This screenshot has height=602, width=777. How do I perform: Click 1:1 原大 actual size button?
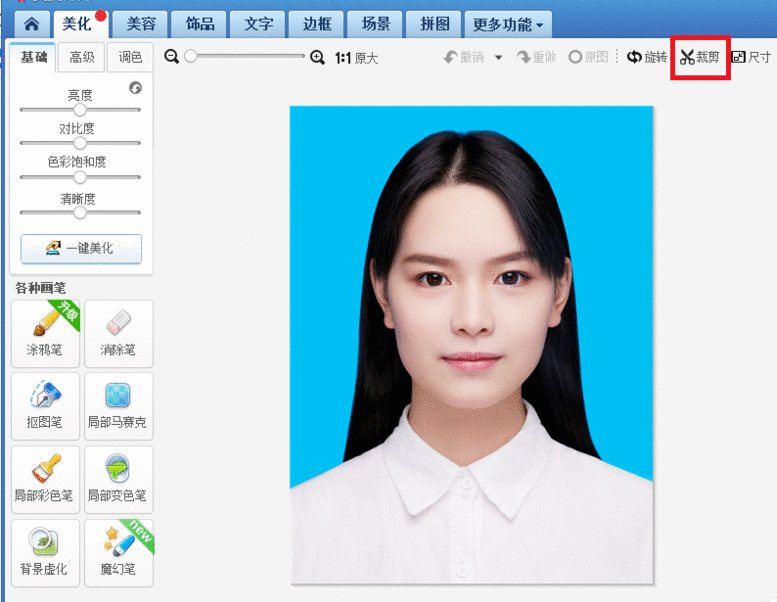(356, 58)
